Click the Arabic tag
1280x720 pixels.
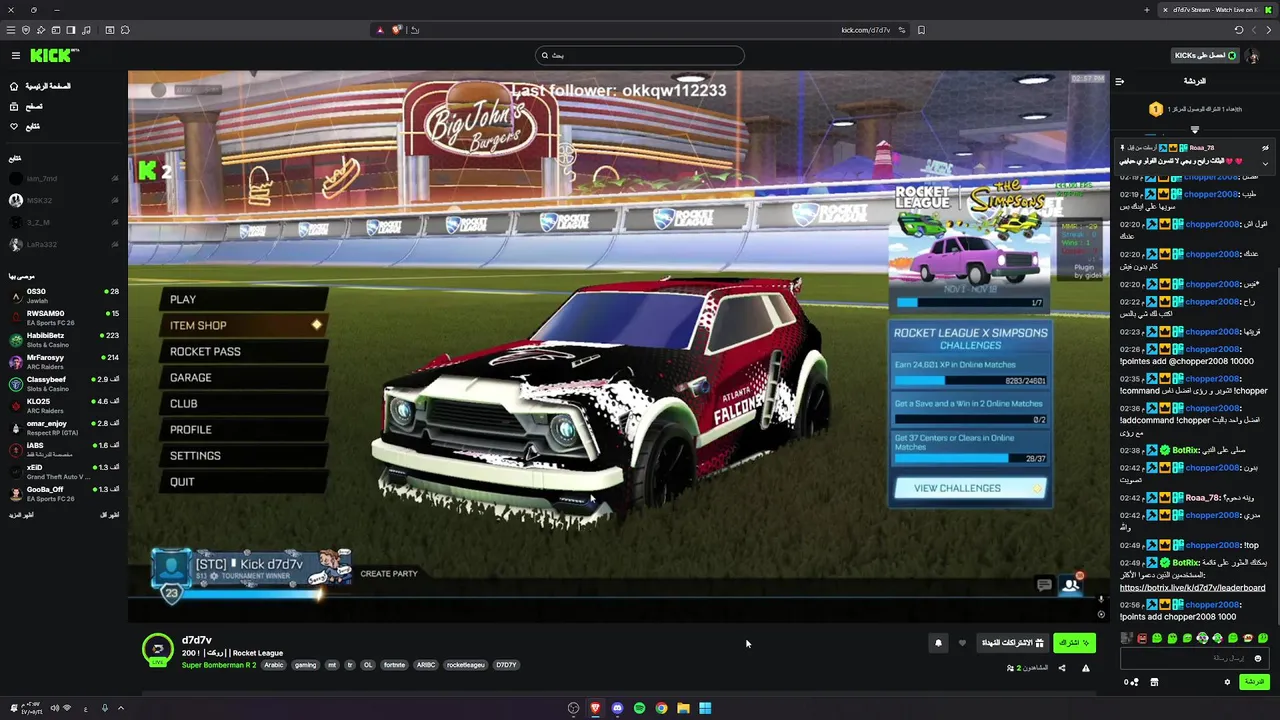click(274, 665)
